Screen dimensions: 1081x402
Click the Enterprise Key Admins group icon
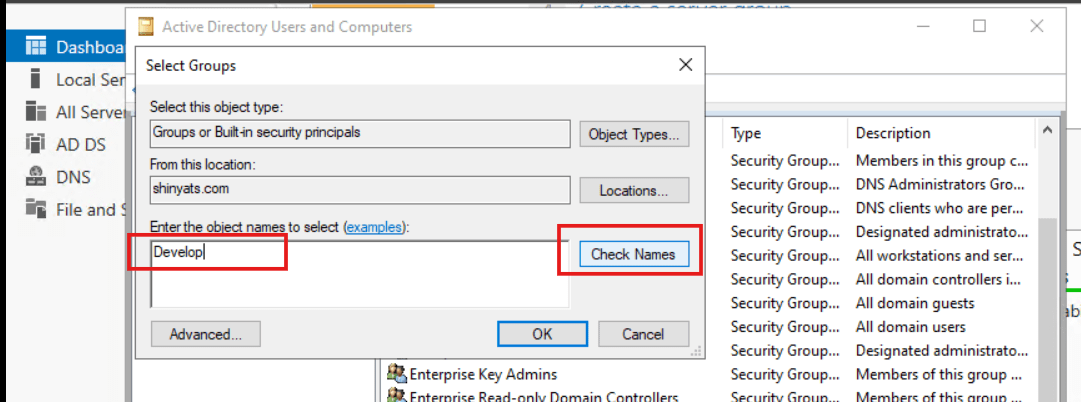click(x=396, y=373)
